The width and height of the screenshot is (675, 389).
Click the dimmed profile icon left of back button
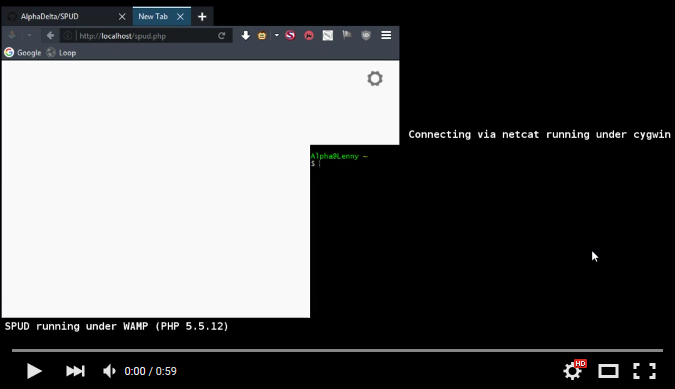(12, 36)
